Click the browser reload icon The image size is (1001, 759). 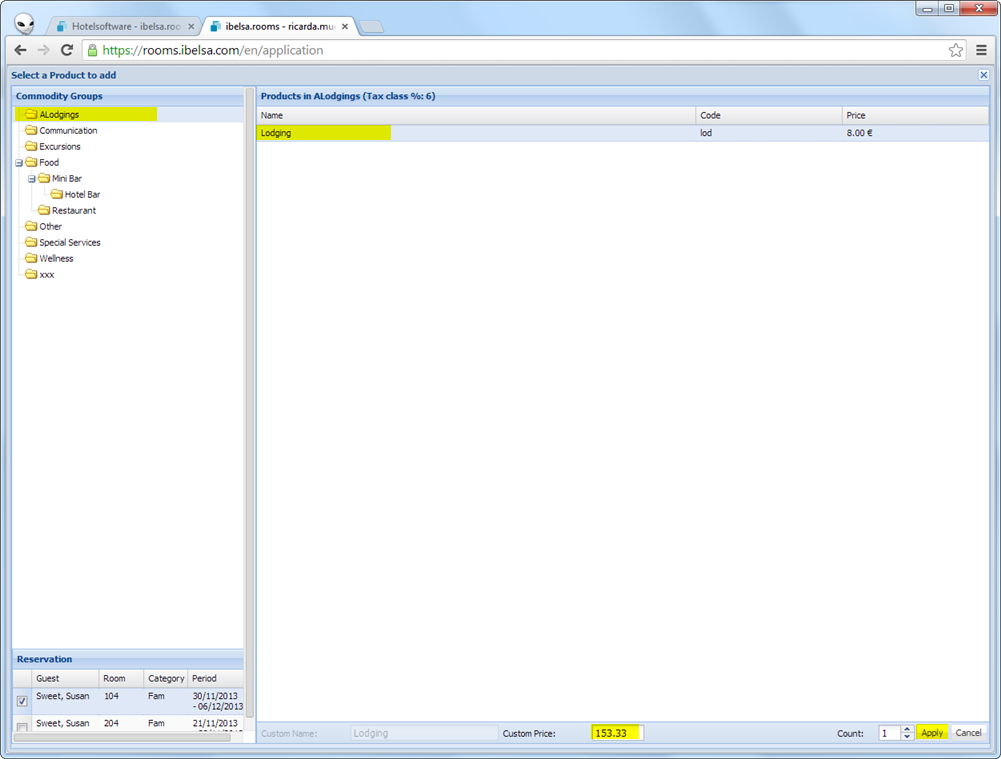[x=67, y=50]
